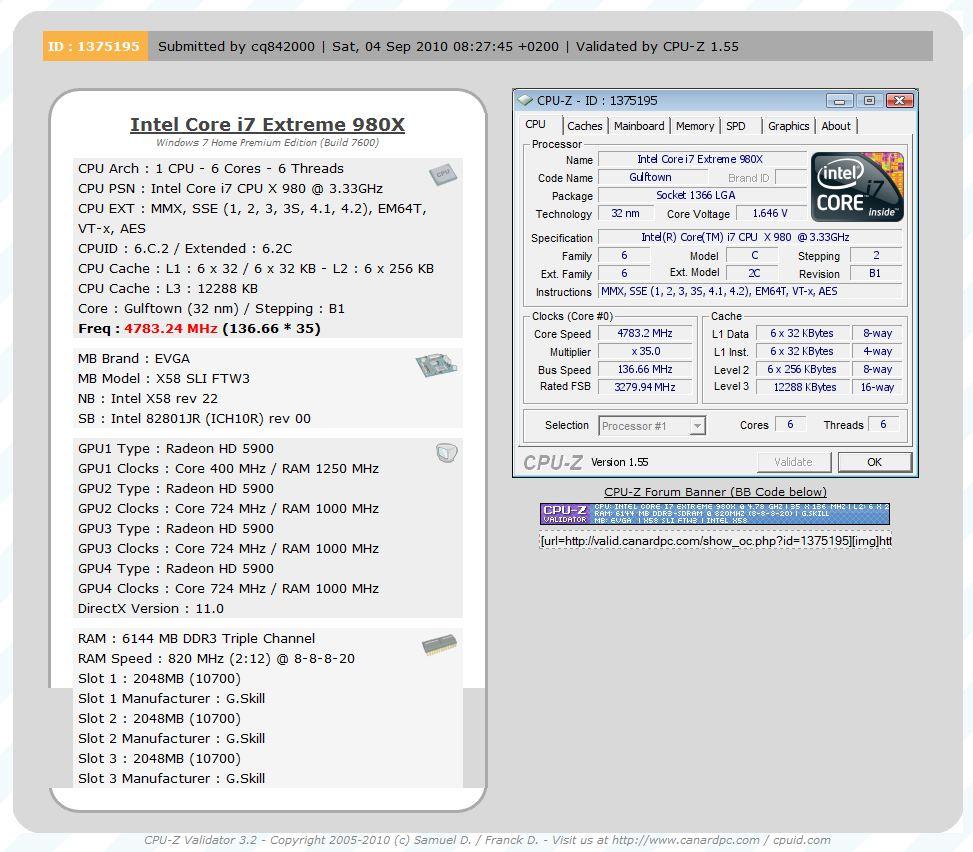Minimize the CPU-Z window
Viewport: 973px width, 852px height.
tap(840, 101)
